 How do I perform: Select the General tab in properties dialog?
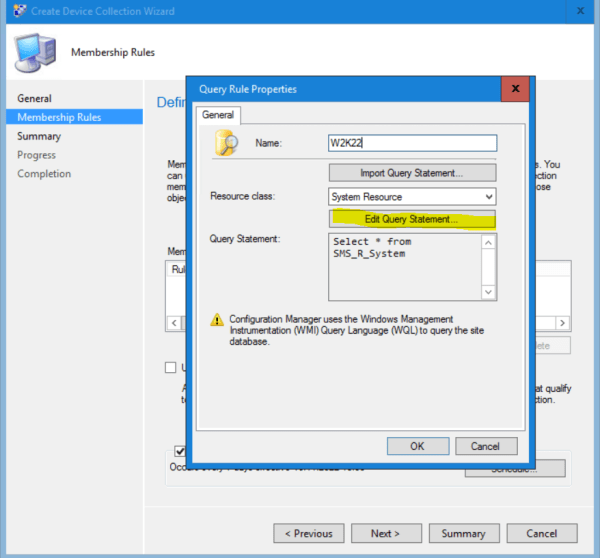coord(218,115)
